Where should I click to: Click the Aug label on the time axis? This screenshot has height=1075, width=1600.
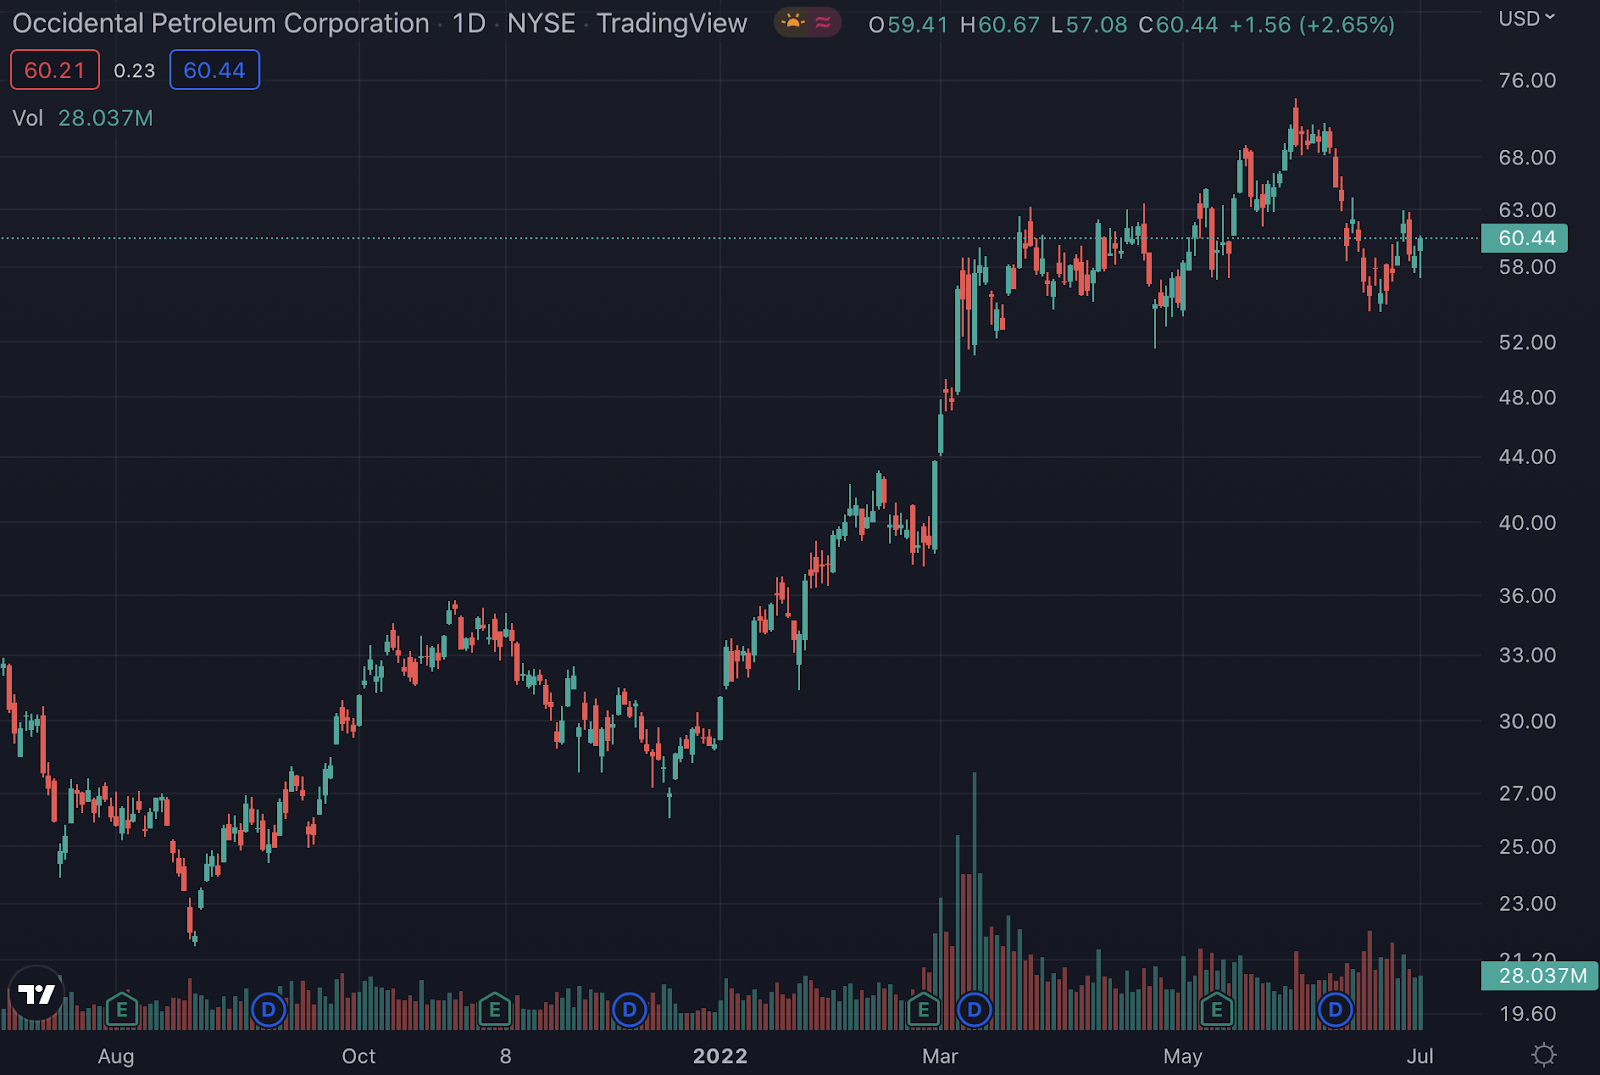[116, 1056]
